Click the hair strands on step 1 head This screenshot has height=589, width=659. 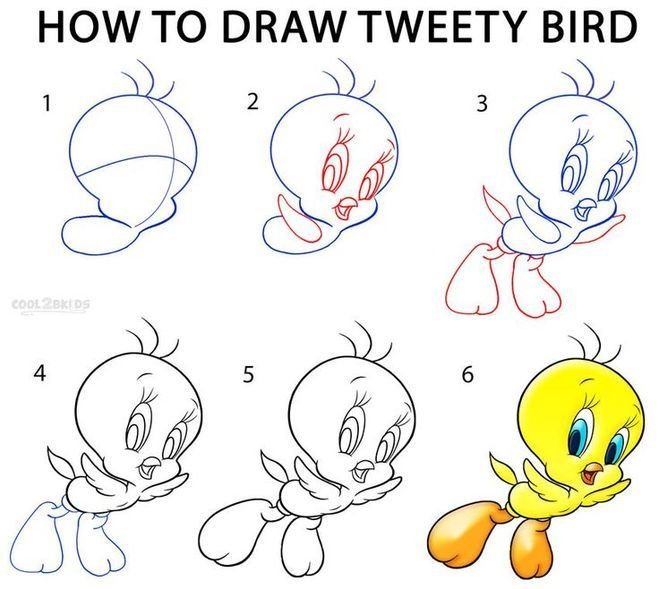pos(148,79)
